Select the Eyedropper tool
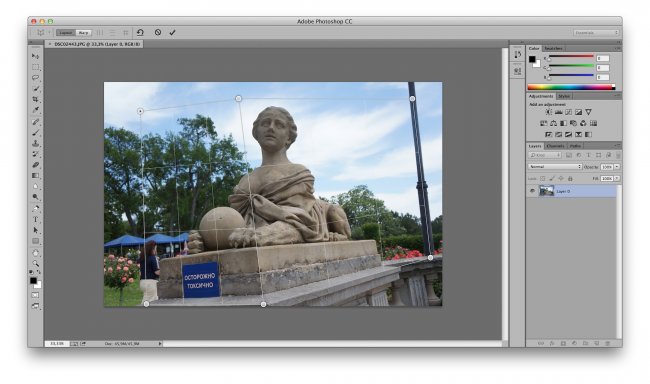 coord(36,110)
